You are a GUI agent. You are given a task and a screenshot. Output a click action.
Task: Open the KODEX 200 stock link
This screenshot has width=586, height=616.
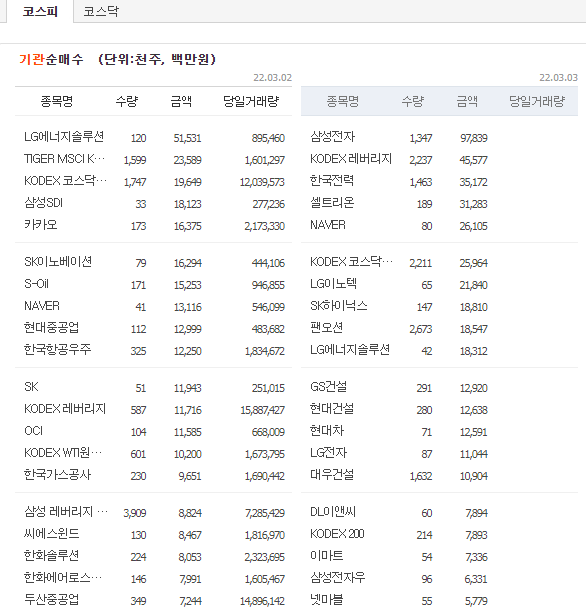click(337, 534)
